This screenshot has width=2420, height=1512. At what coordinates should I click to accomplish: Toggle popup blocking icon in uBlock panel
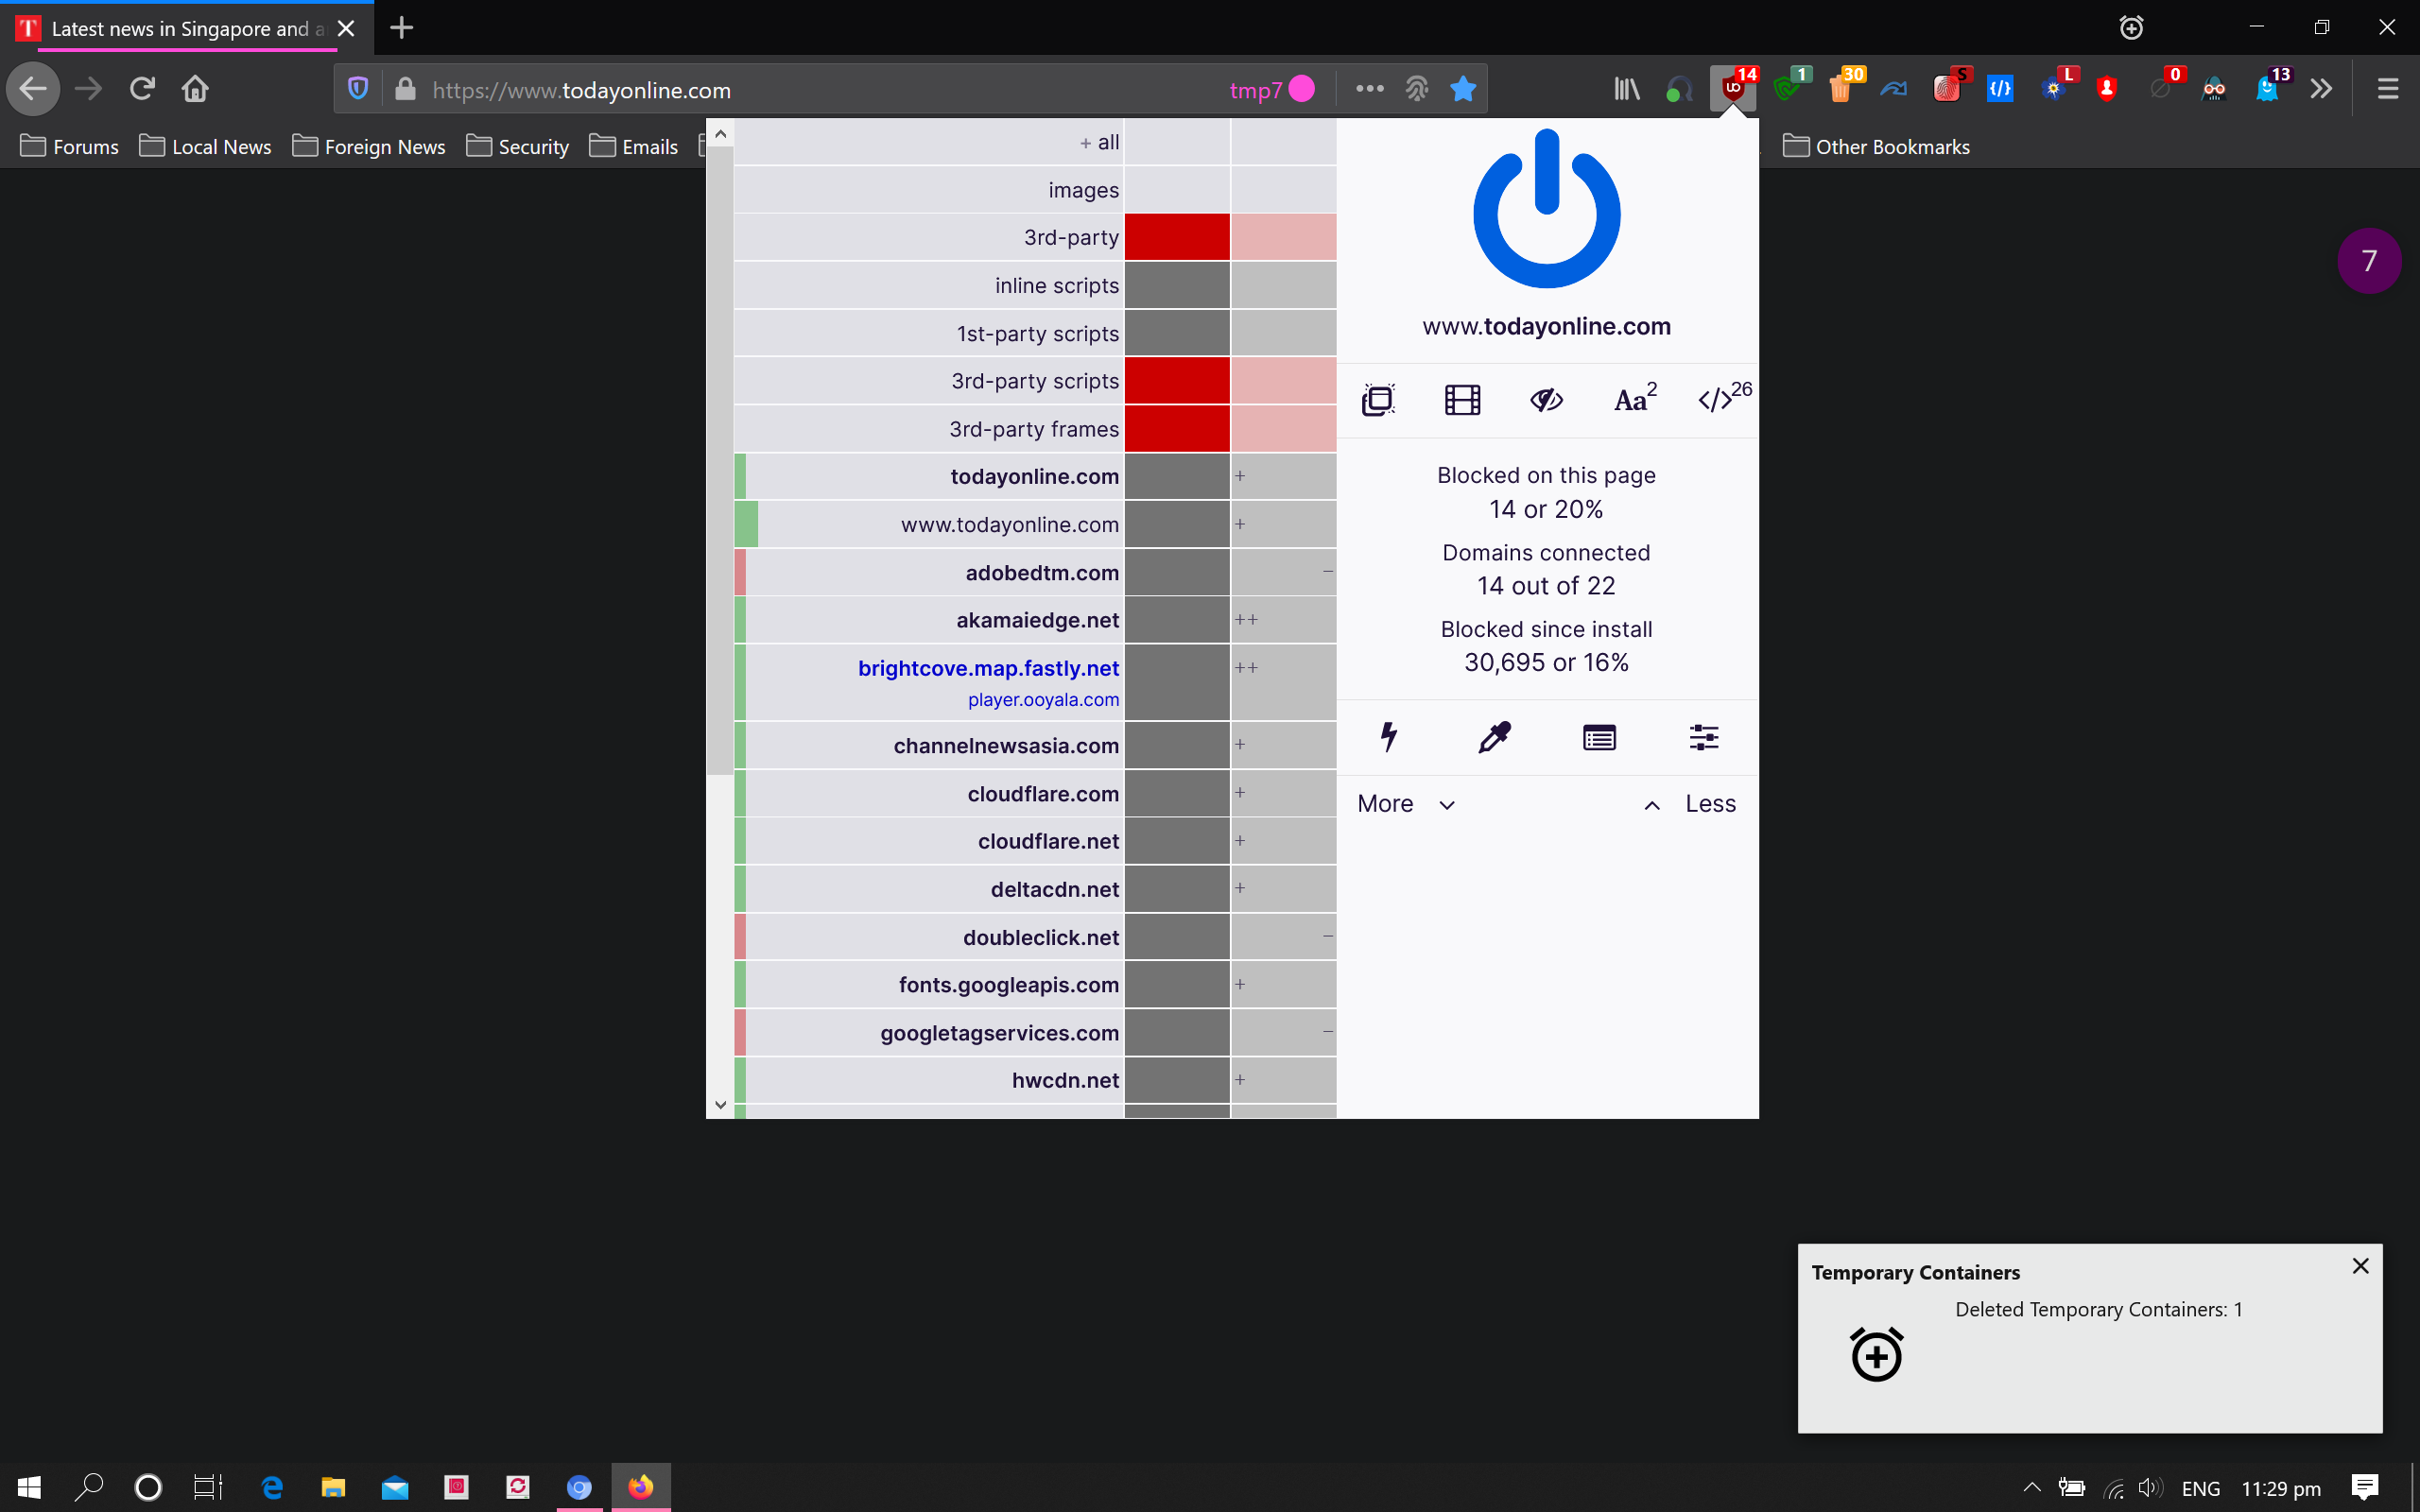click(1378, 400)
